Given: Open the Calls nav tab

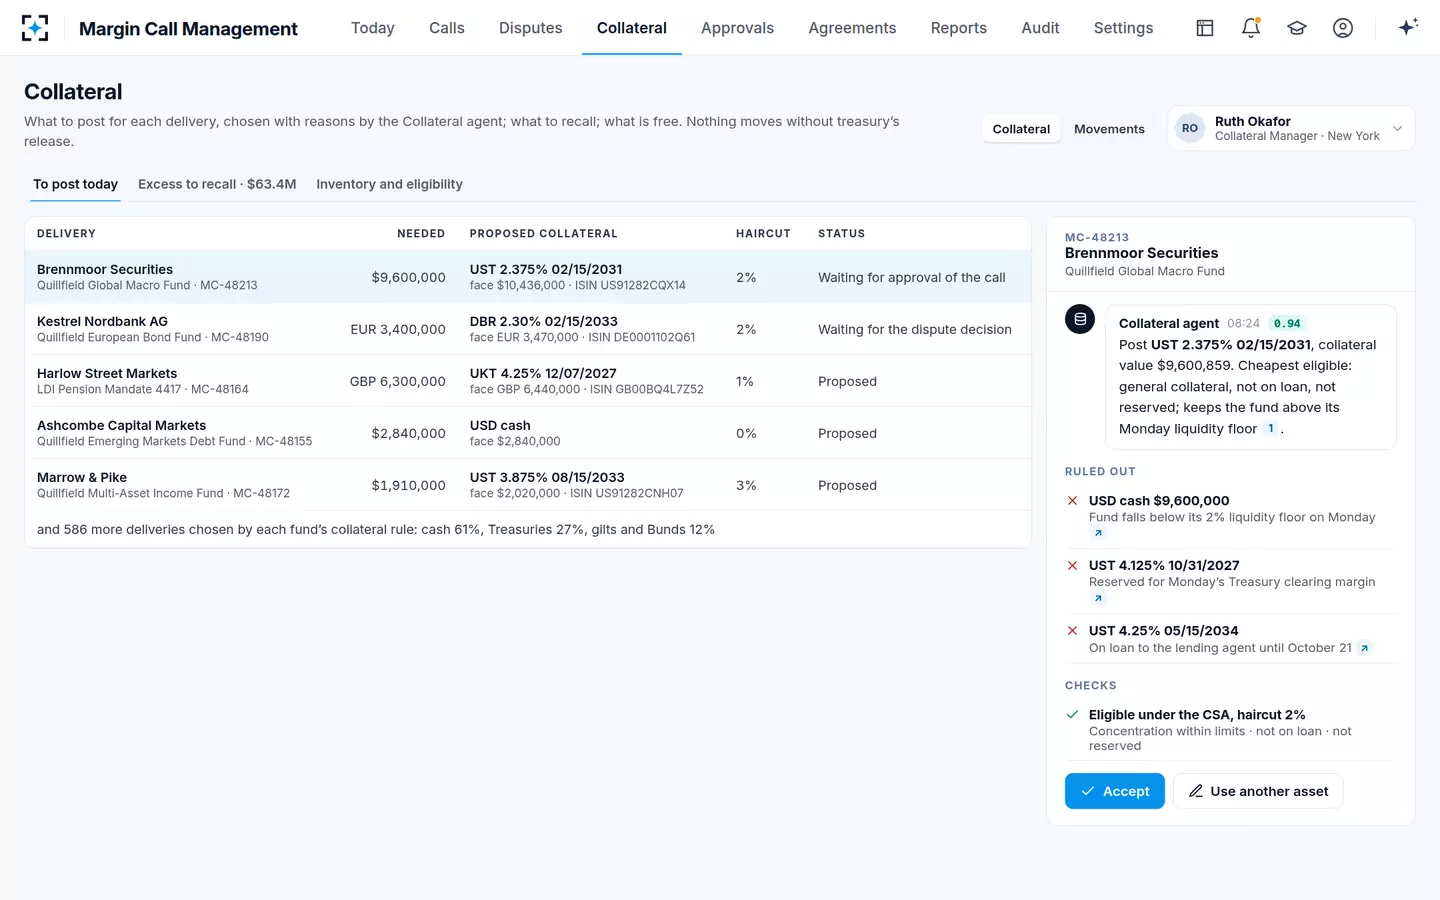Looking at the screenshot, I should pos(447,28).
